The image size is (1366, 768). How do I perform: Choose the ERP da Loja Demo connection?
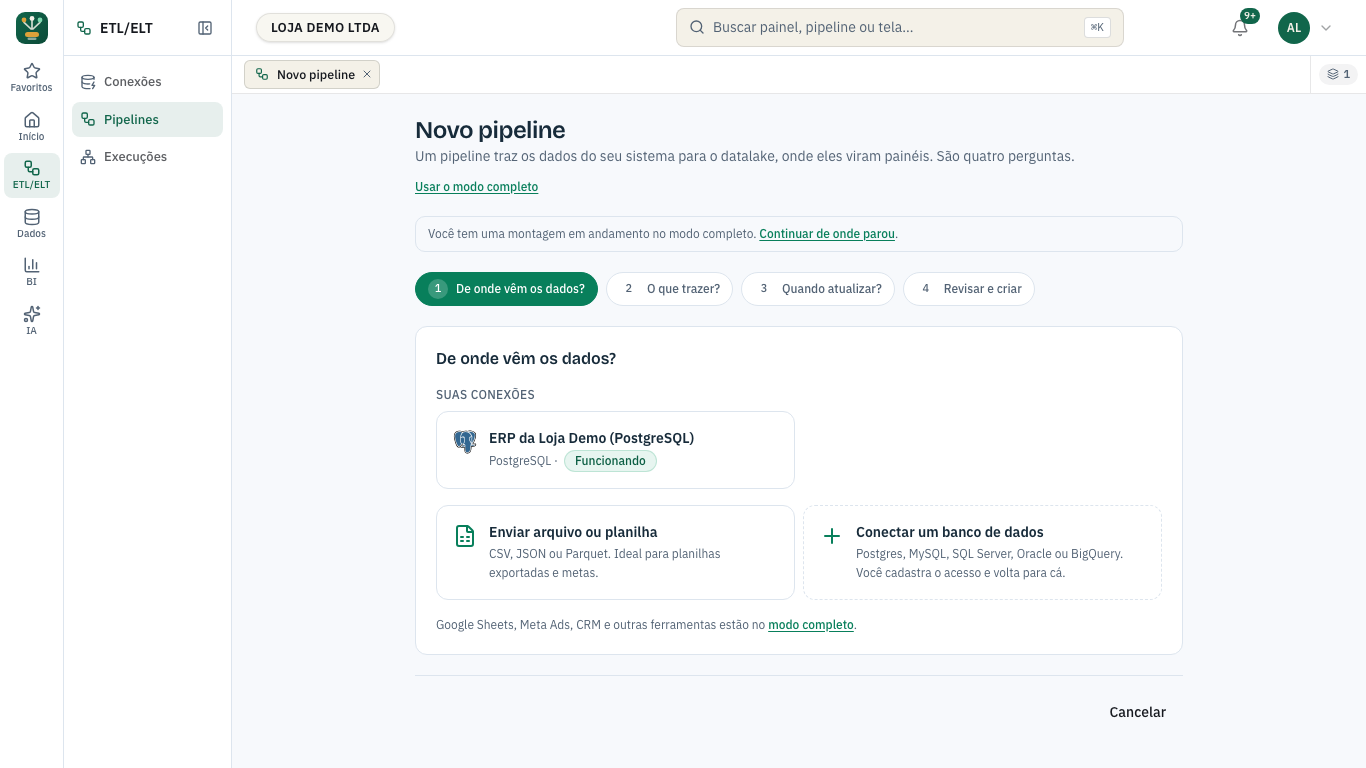tap(615, 450)
